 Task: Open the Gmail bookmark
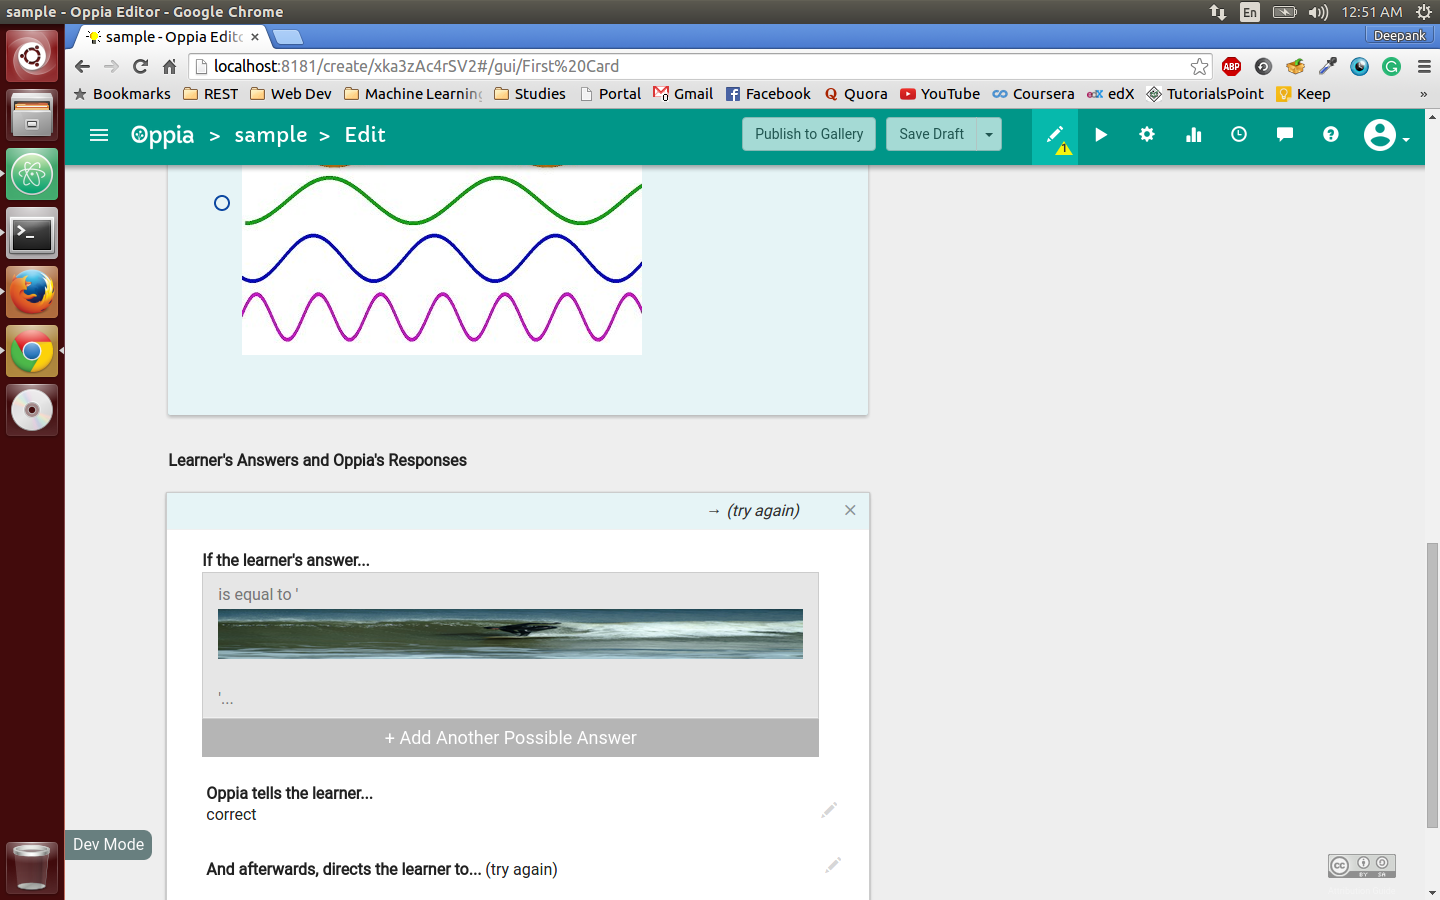[x=683, y=94]
